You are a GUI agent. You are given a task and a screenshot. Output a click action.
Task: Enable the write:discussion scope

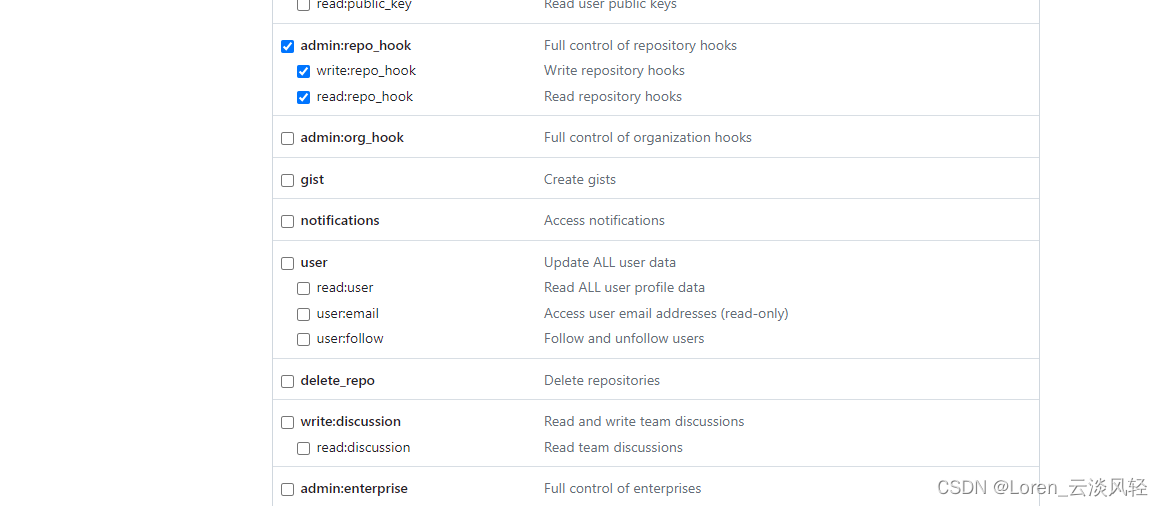pyautogui.click(x=288, y=423)
